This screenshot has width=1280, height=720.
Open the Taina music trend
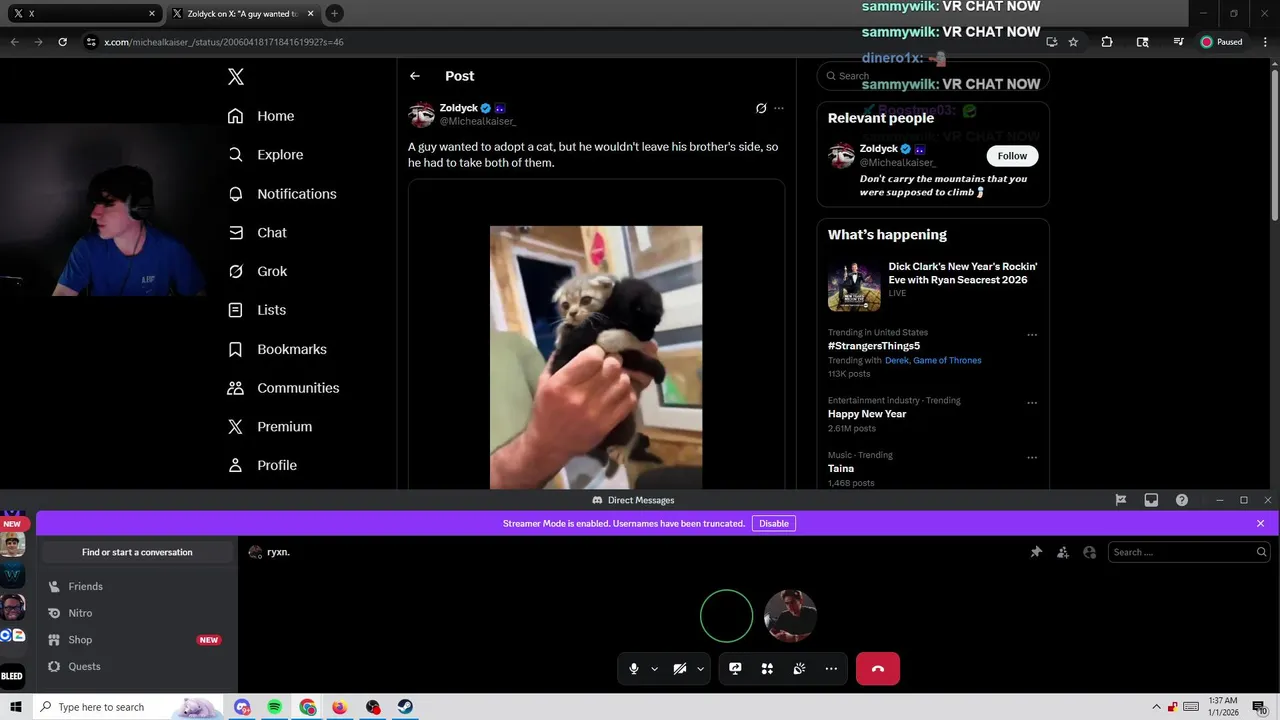pyautogui.click(x=841, y=468)
